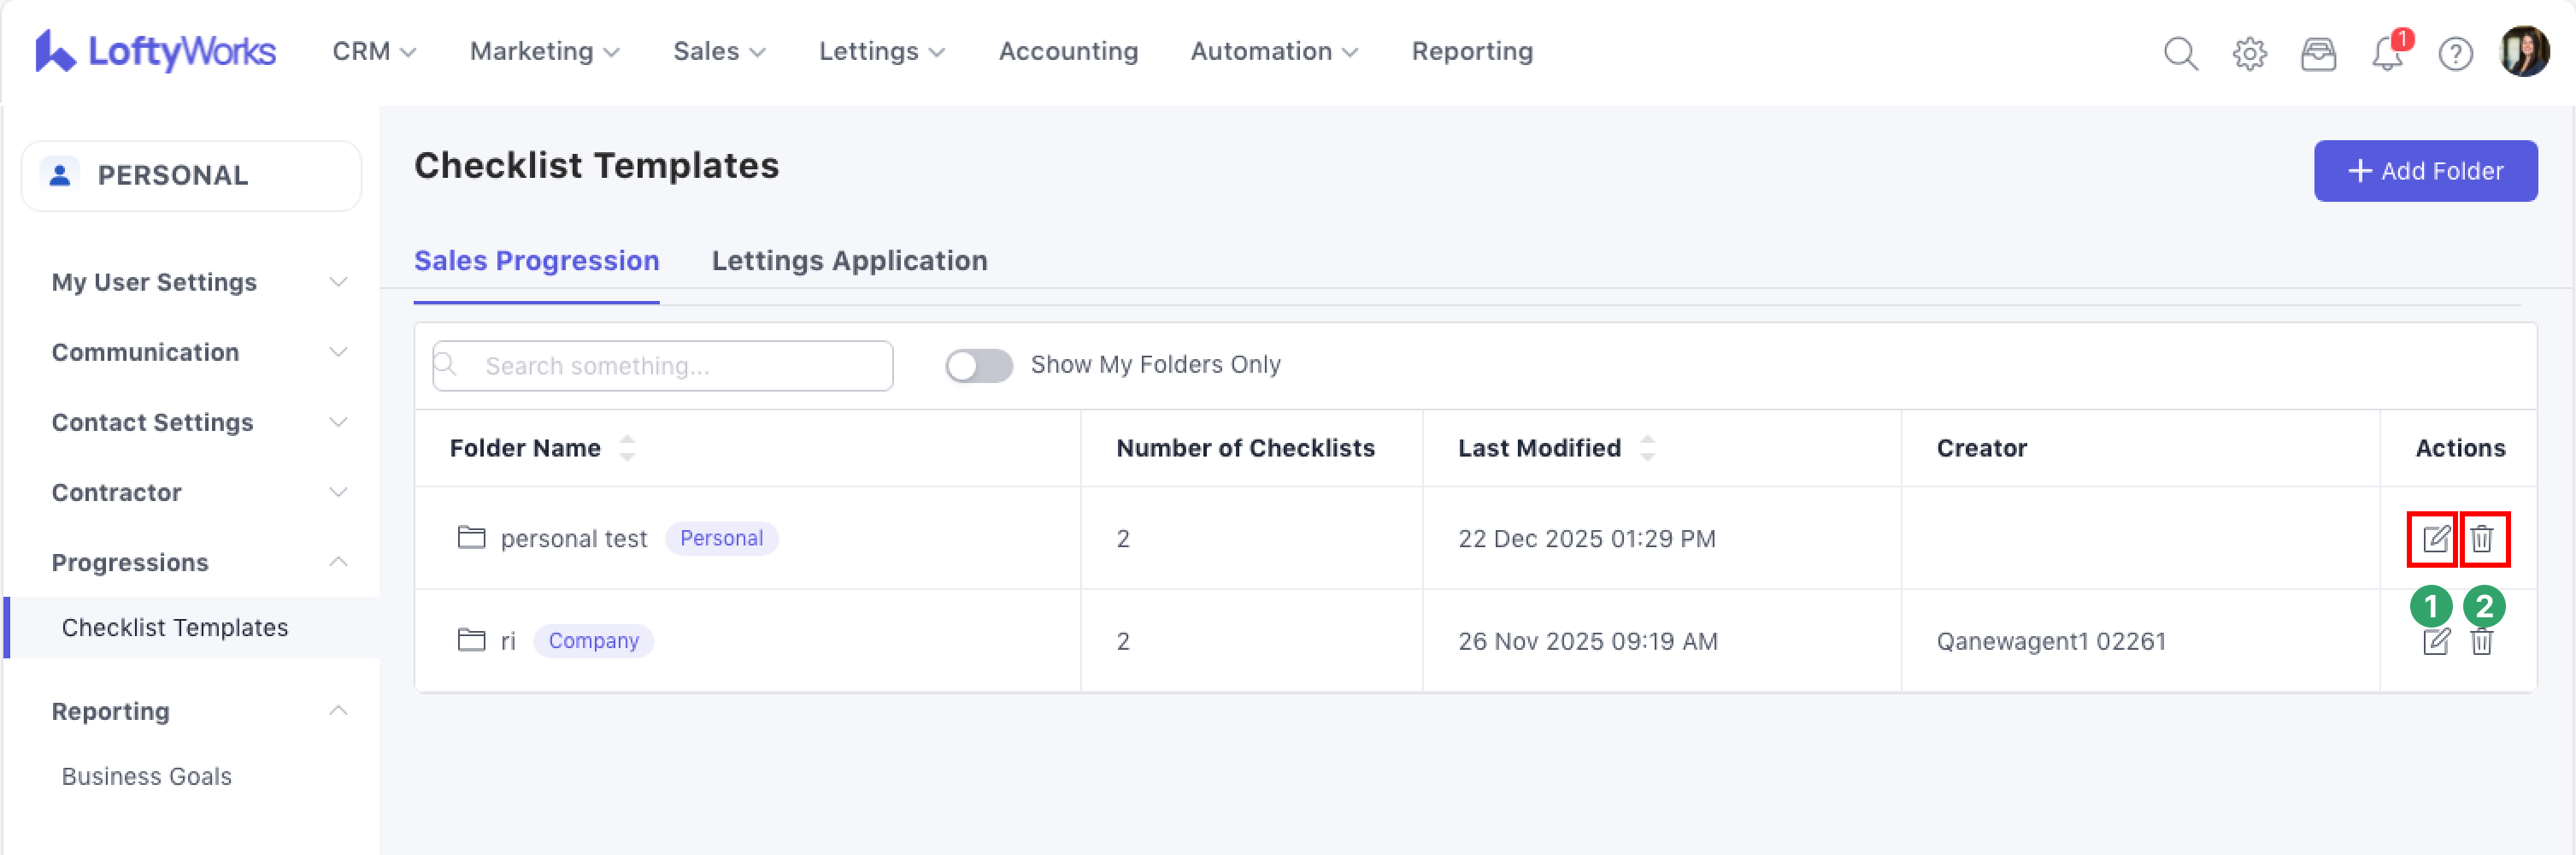
Task: Edit the 'personal test' folder
Action: [2435, 539]
